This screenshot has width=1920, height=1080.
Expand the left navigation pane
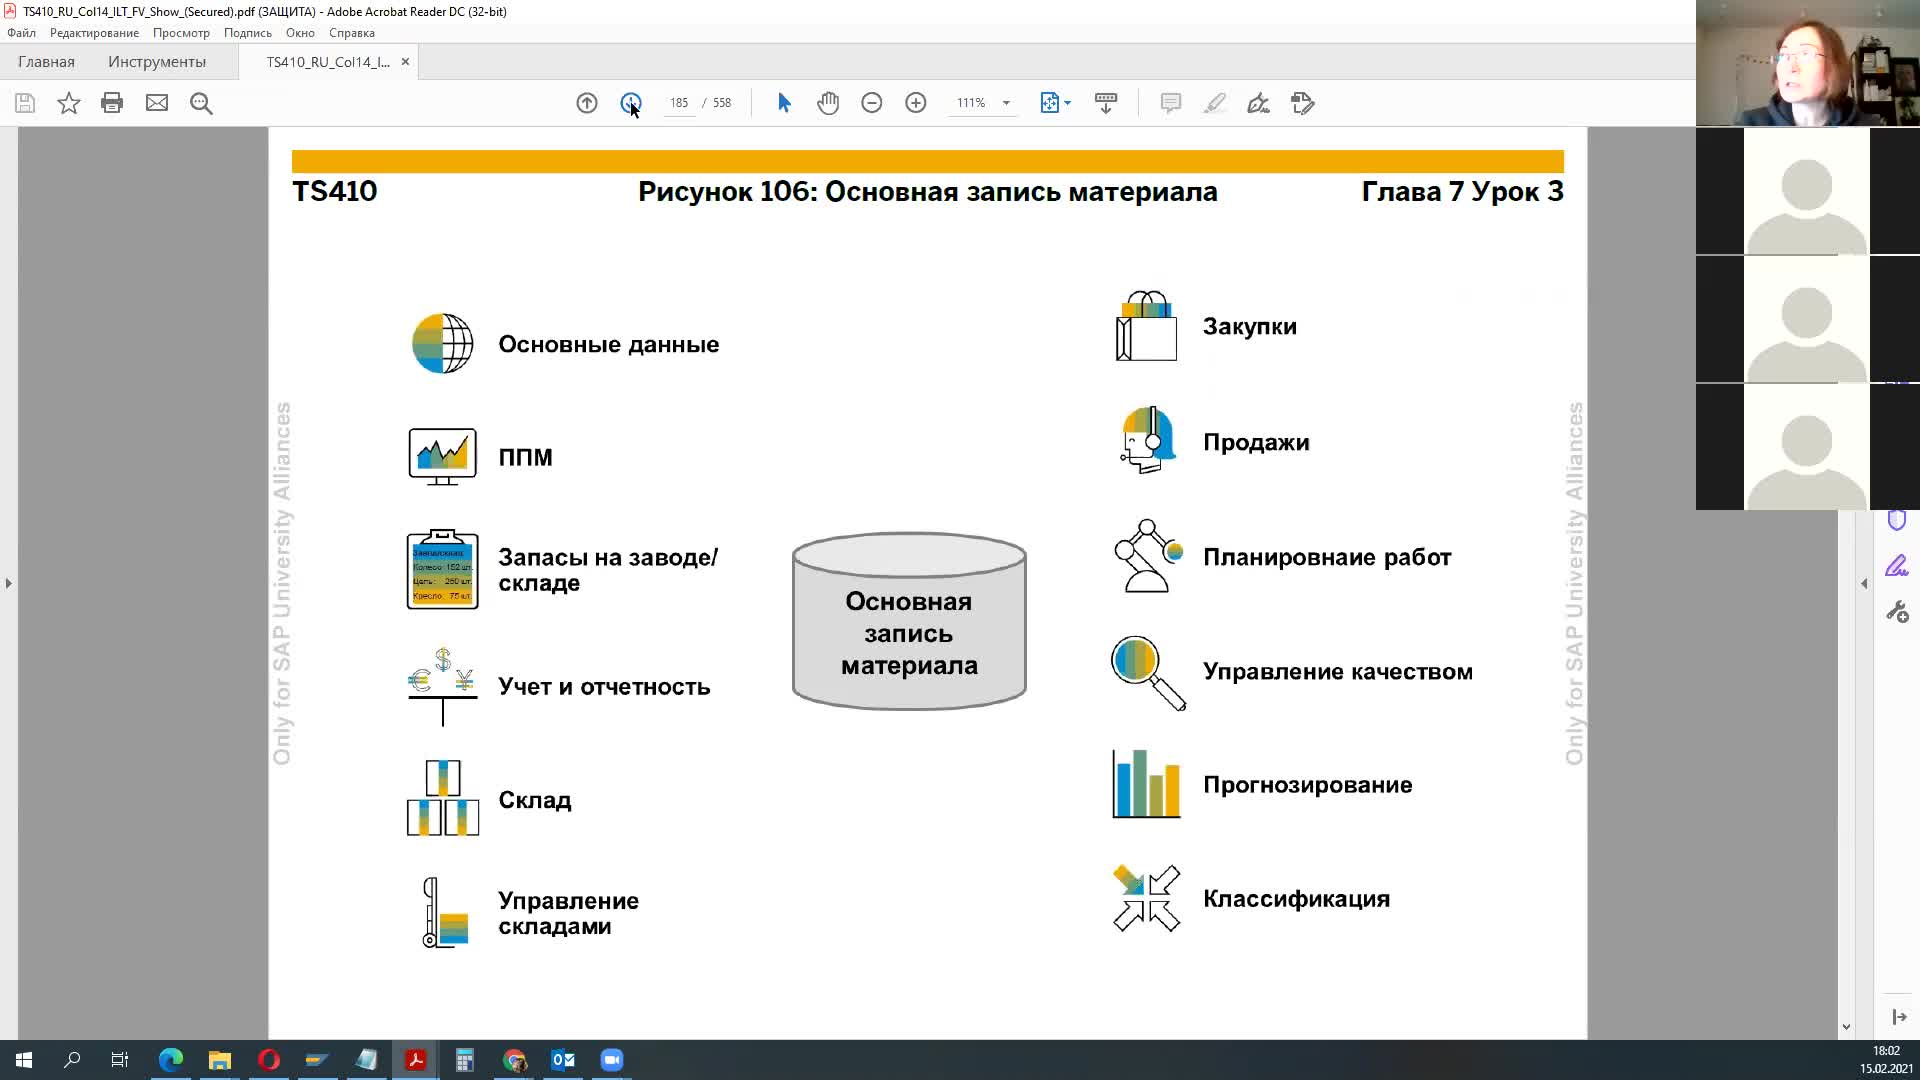(9, 583)
